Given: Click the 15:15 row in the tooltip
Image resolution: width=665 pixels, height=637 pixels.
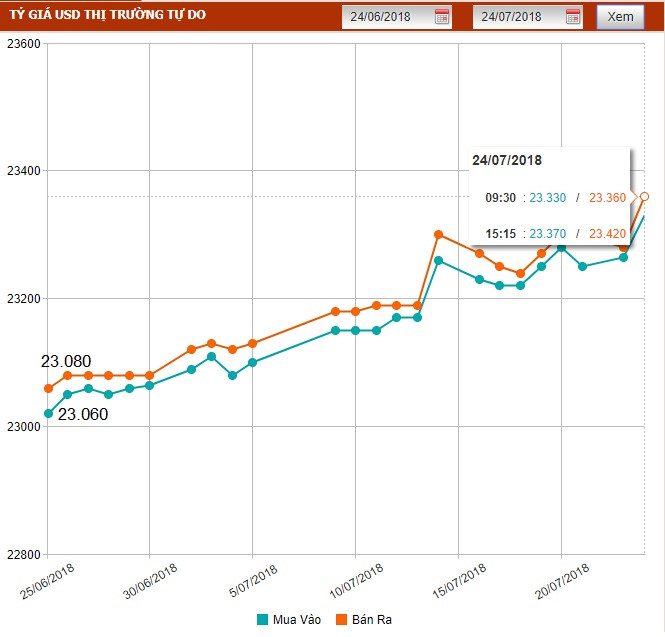Looking at the screenshot, I should pyautogui.click(x=555, y=234).
